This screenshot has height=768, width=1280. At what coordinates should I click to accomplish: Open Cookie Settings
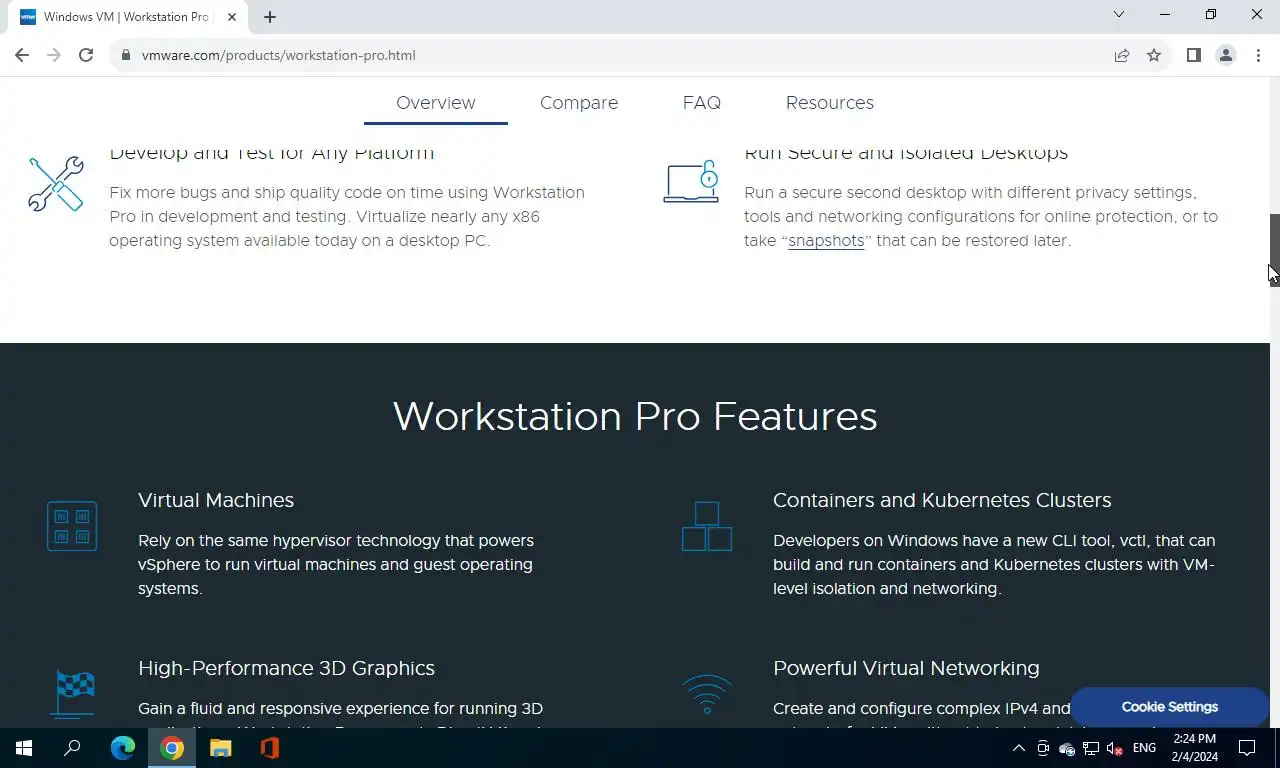point(1169,707)
